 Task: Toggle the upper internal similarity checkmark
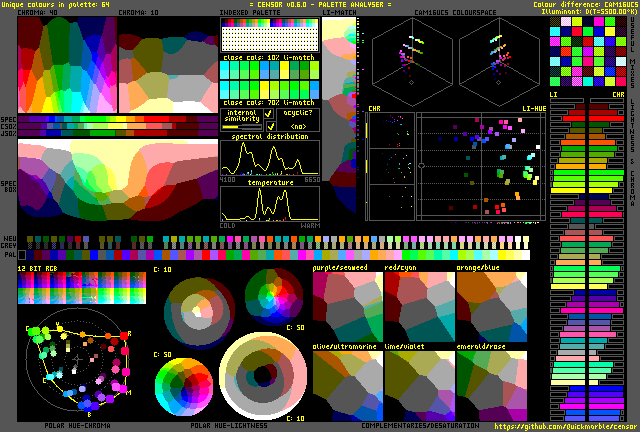tap(270, 116)
